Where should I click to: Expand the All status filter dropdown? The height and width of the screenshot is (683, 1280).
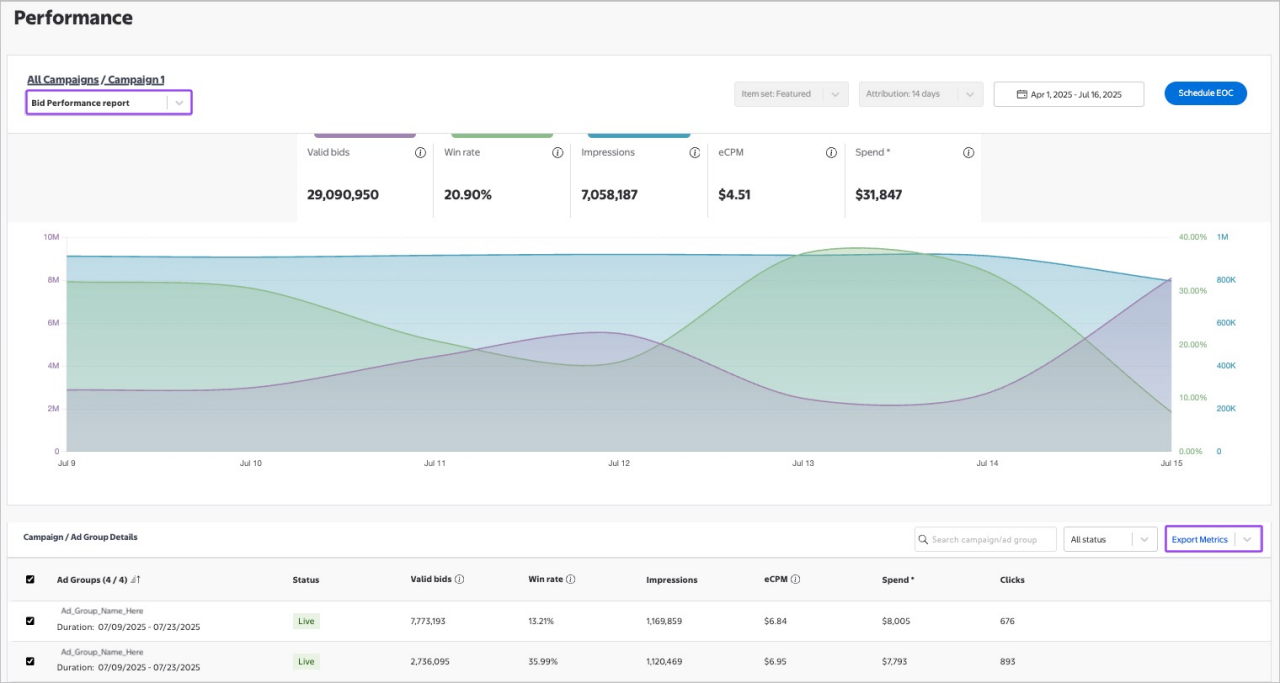click(1142, 539)
